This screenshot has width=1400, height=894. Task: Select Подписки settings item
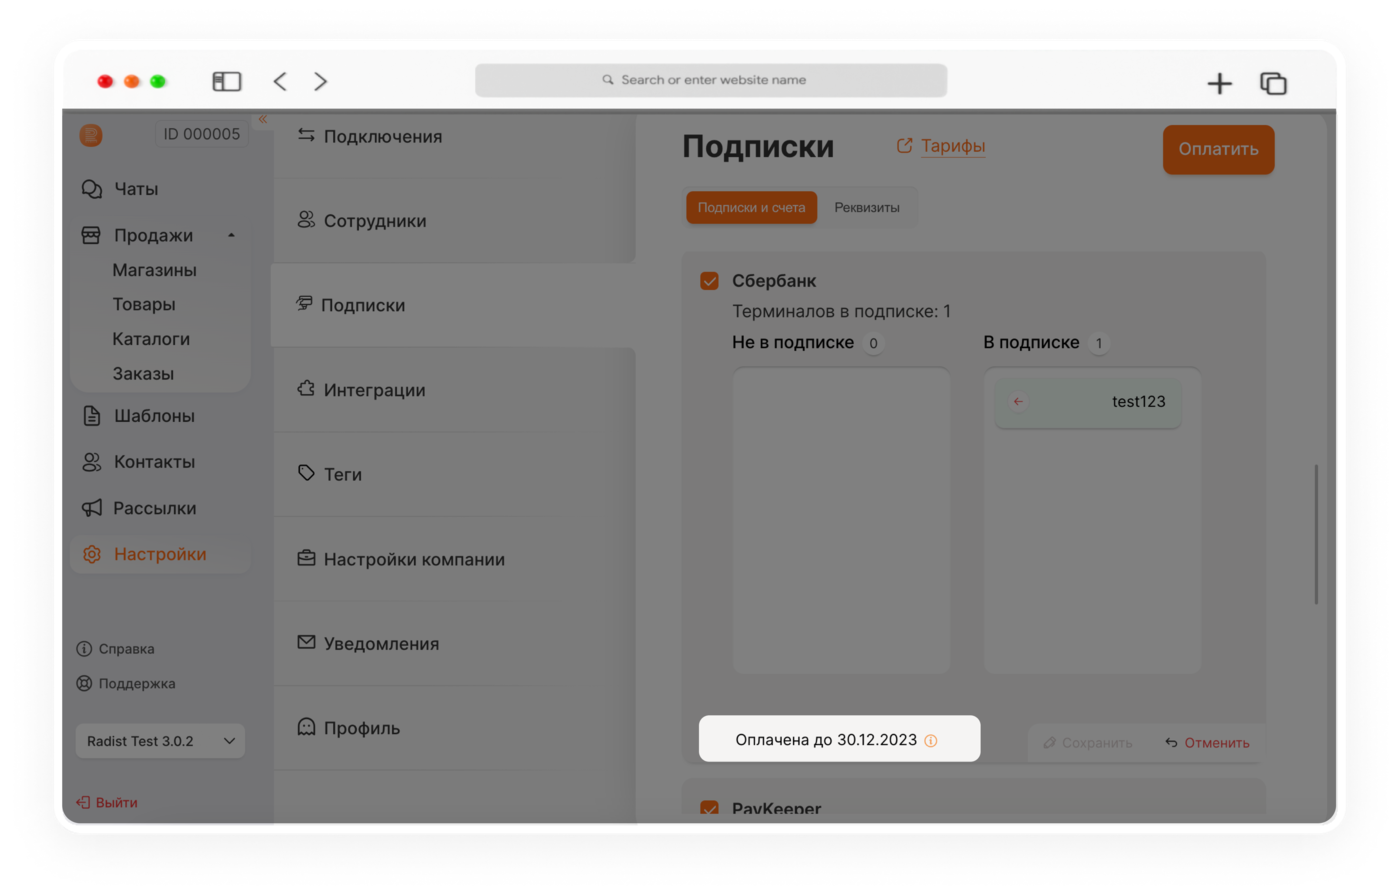click(x=453, y=305)
